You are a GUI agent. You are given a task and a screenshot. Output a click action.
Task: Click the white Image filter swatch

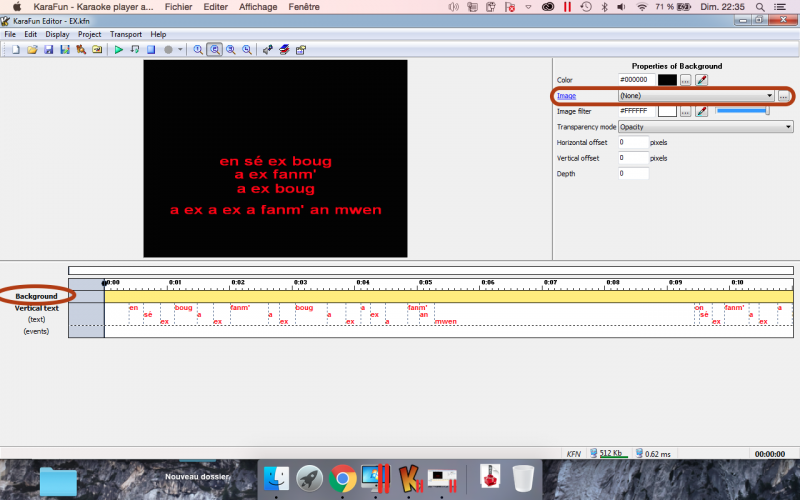(667, 111)
